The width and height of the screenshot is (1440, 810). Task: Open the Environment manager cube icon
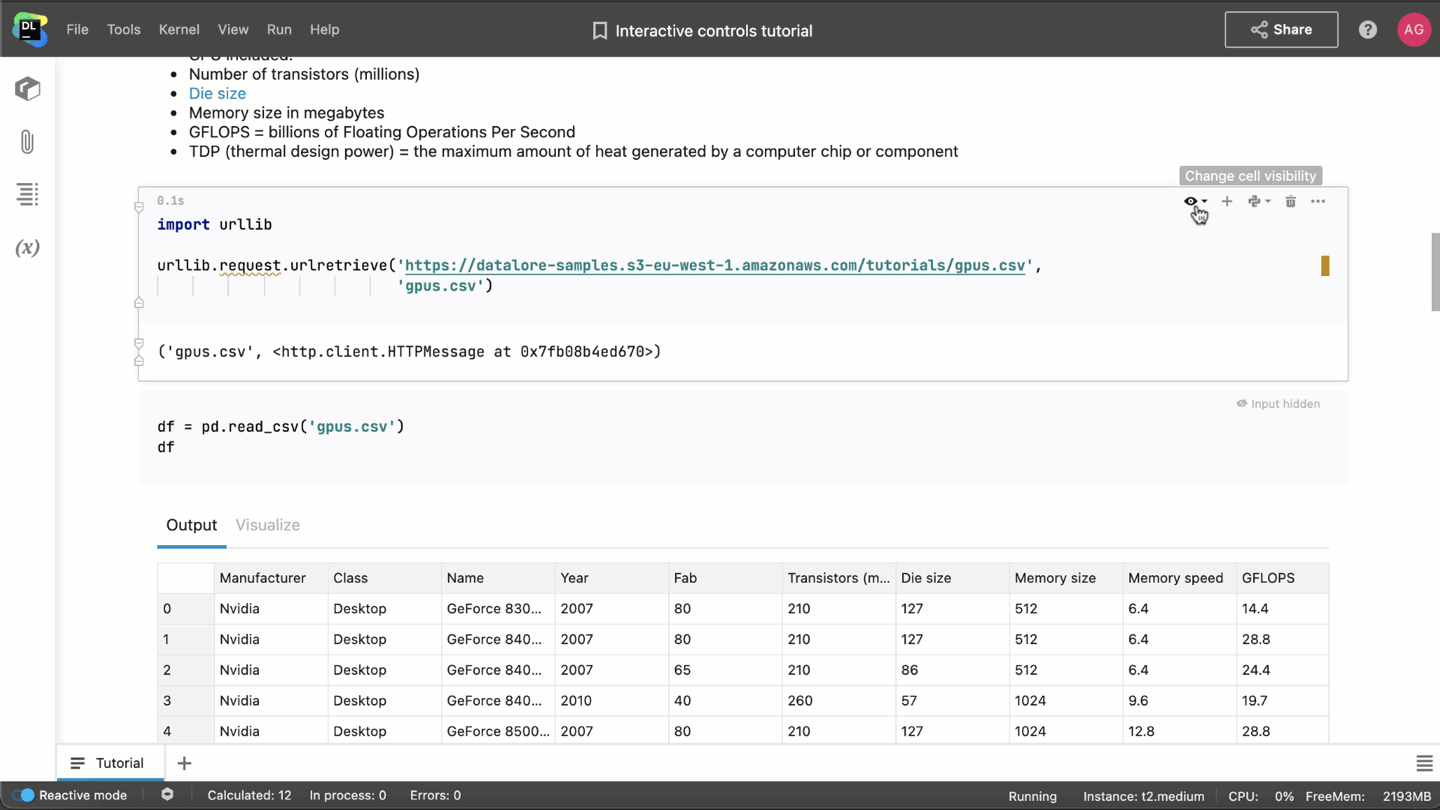(x=28, y=89)
